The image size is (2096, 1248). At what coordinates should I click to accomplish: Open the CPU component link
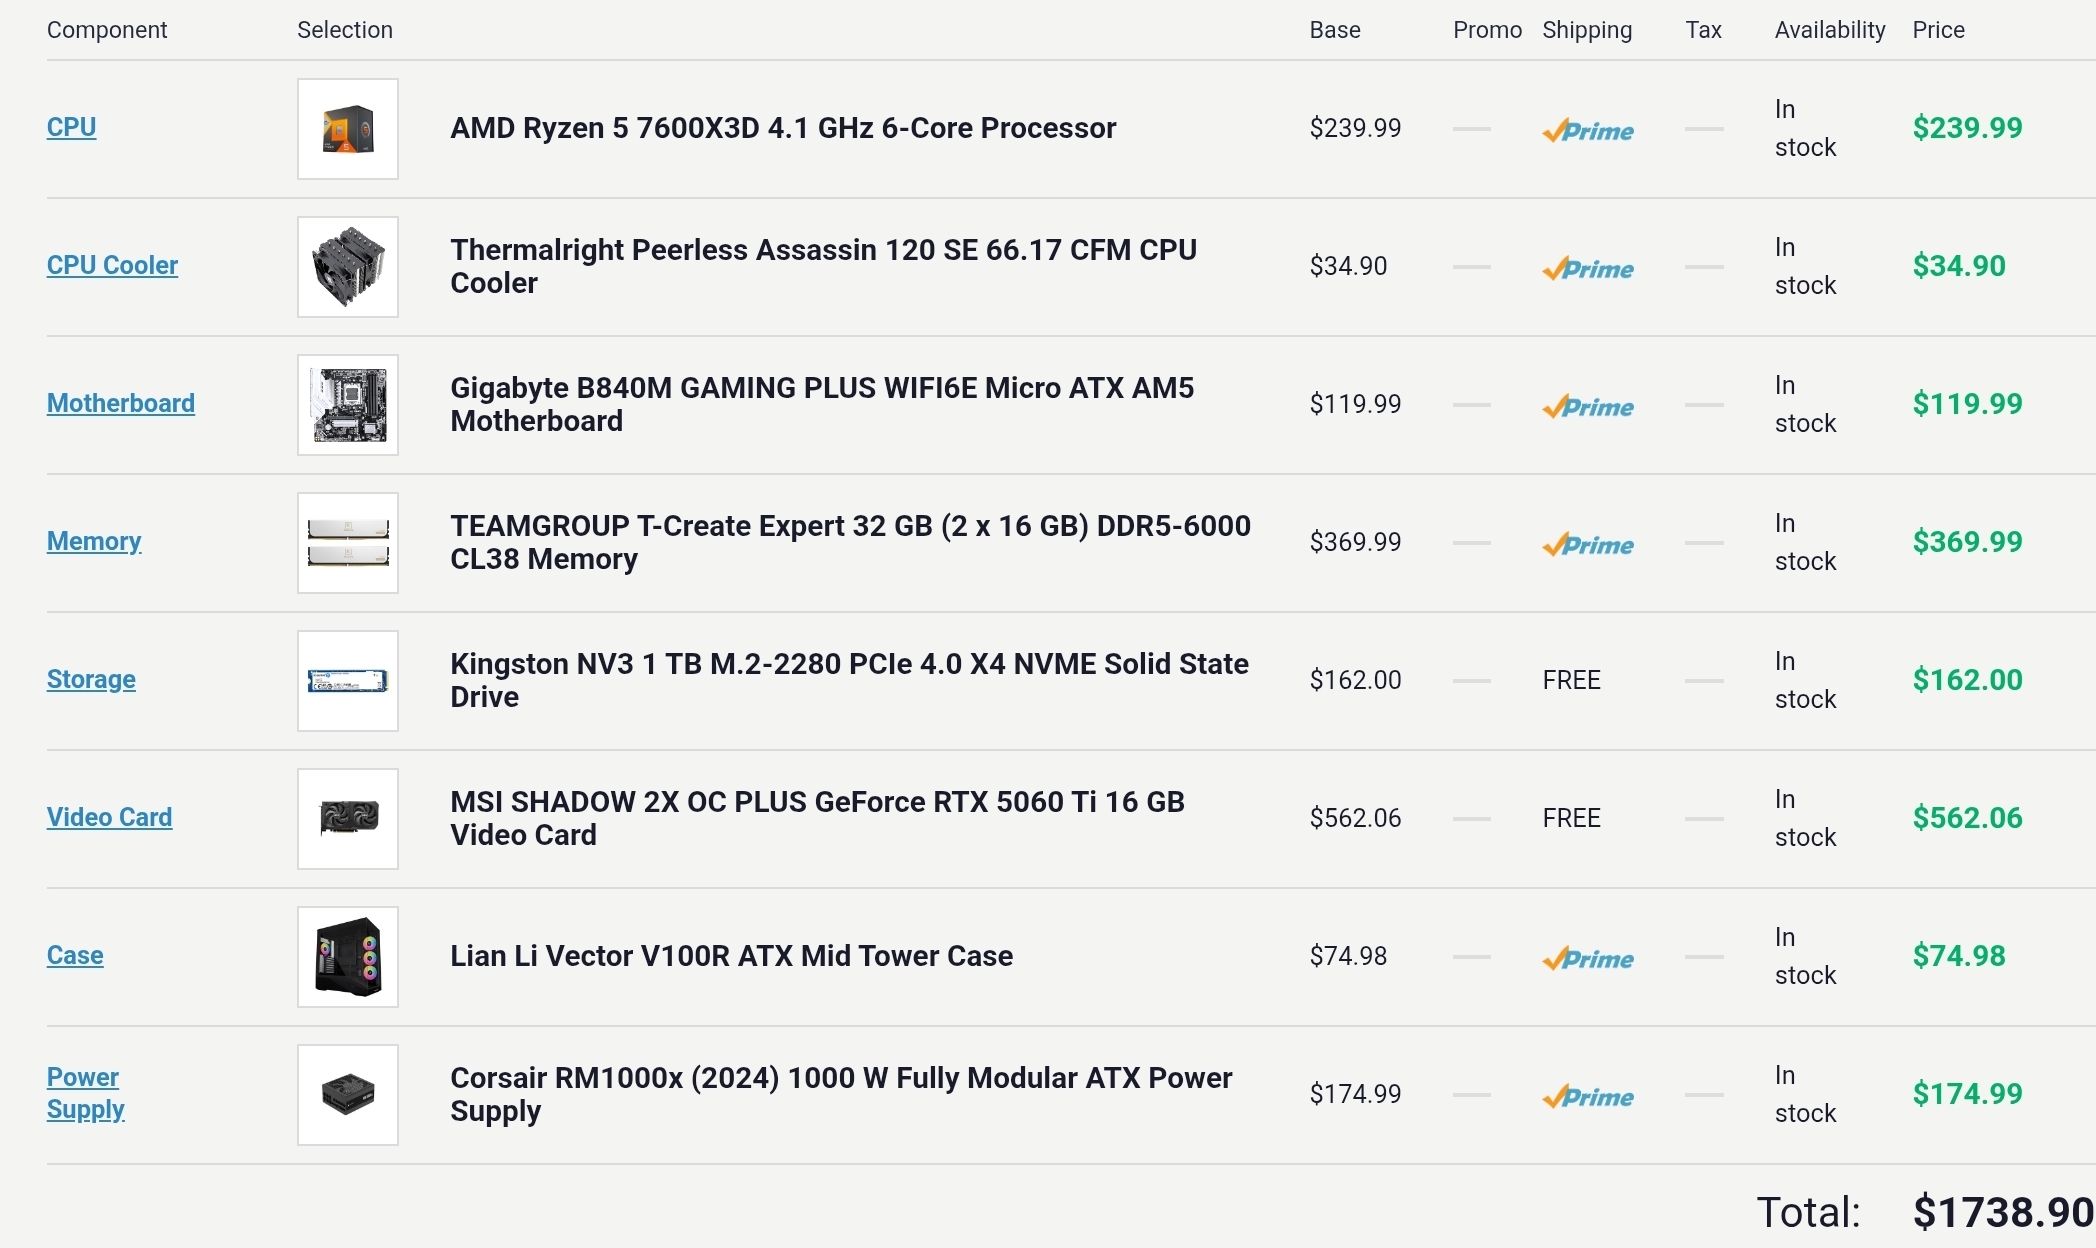click(x=71, y=127)
